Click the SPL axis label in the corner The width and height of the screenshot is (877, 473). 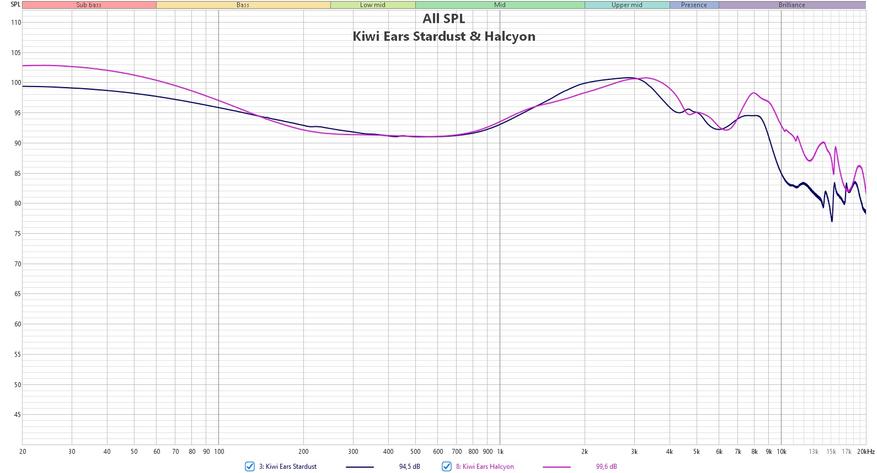(x=15, y=4)
